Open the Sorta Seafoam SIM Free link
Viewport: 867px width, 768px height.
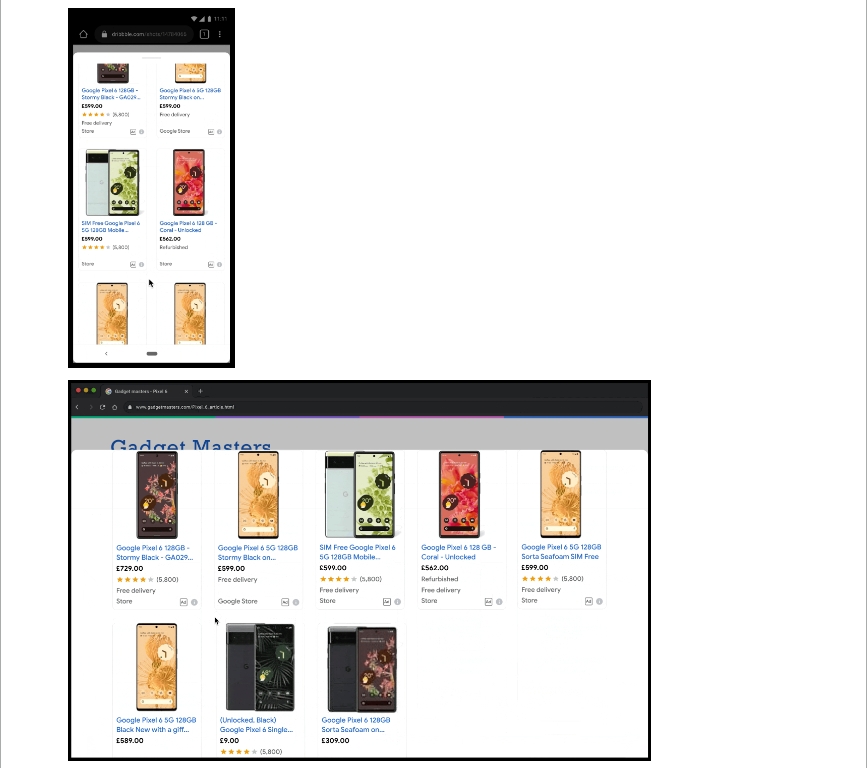tap(561, 551)
